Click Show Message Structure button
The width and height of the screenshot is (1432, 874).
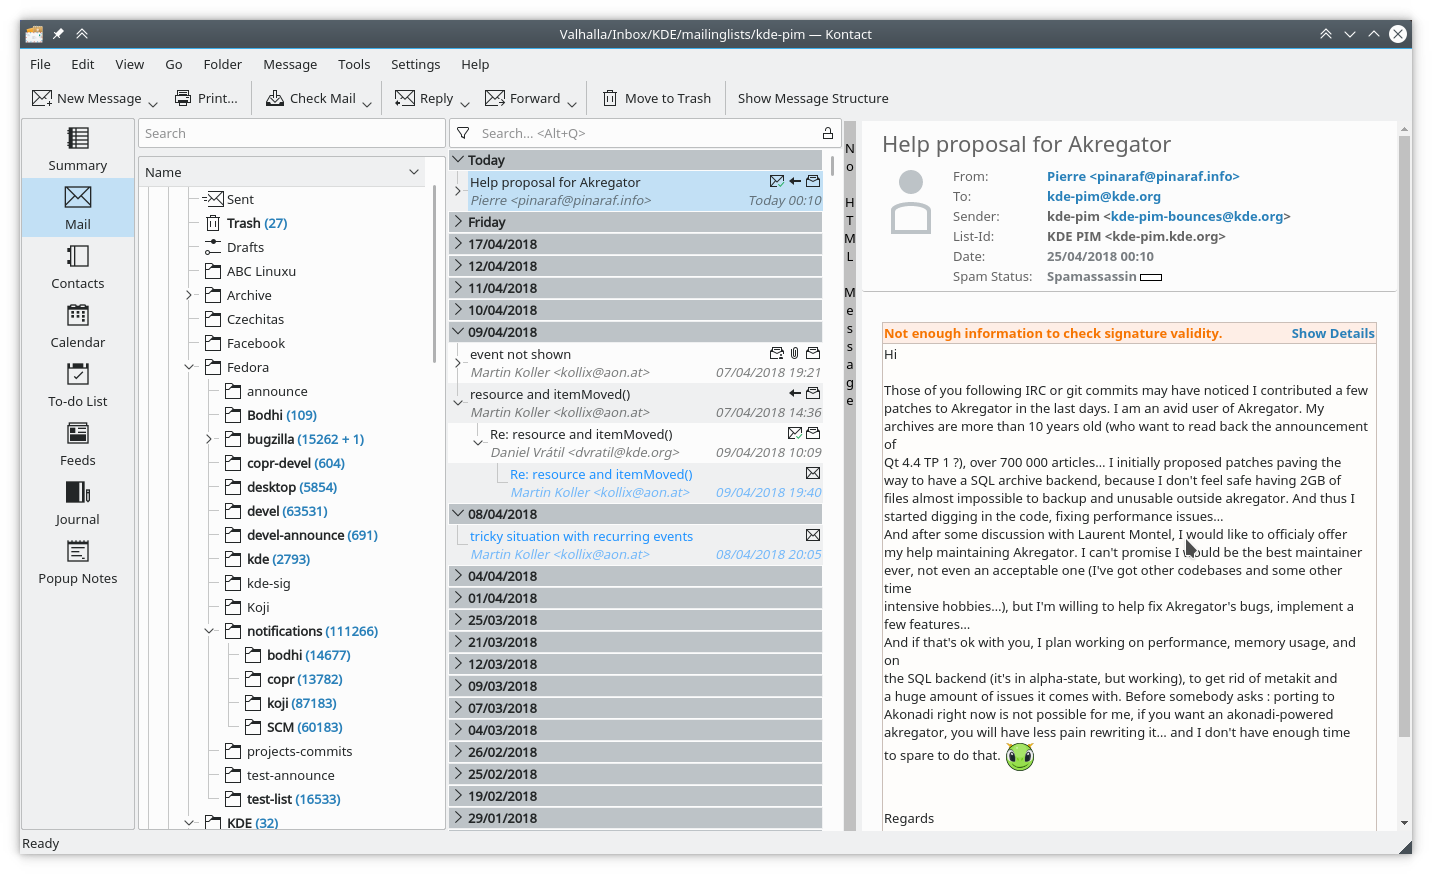(x=813, y=98)
